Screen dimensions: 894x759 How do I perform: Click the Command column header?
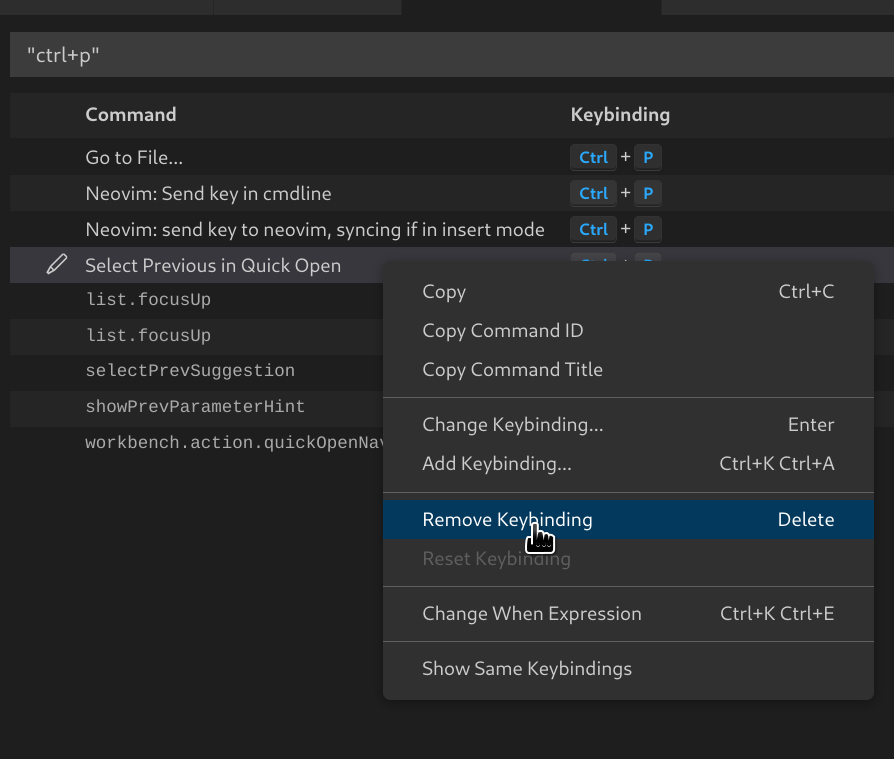click(x=131, y=114)
